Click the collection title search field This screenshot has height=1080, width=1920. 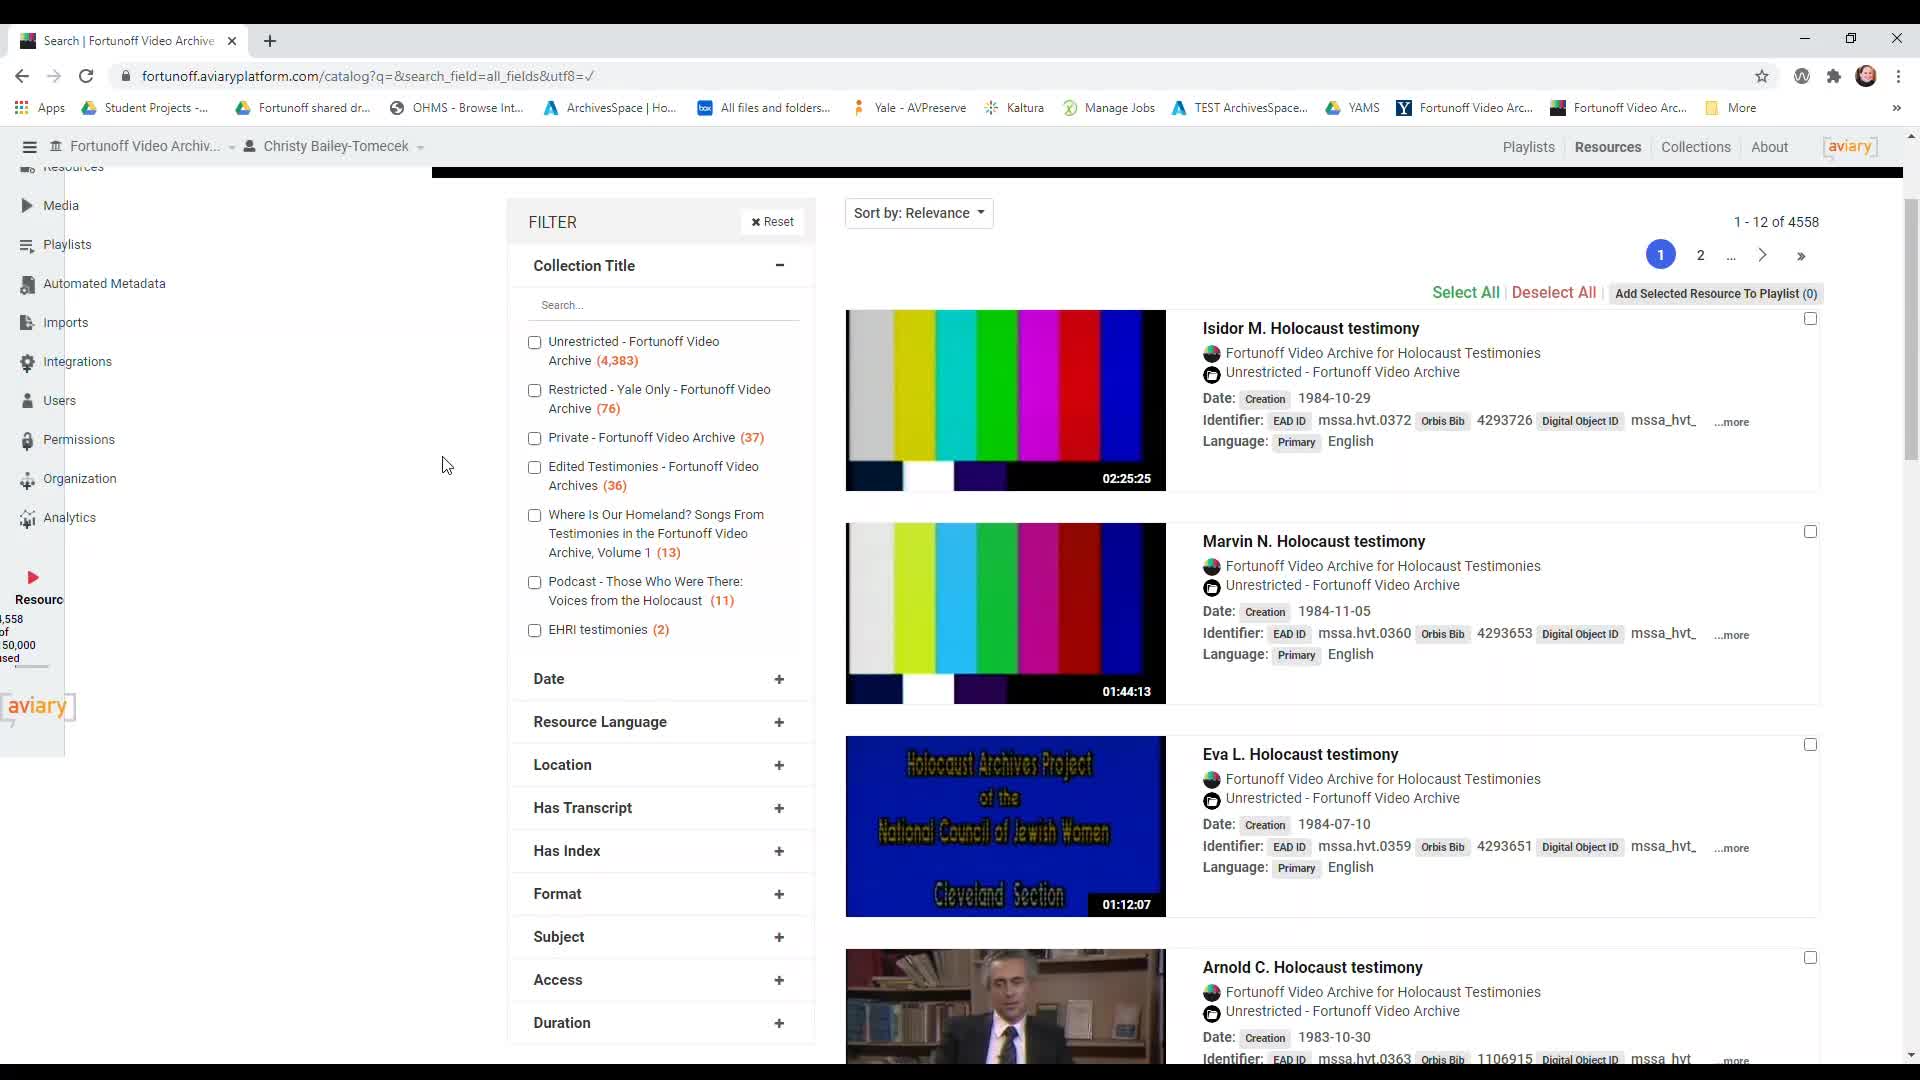(665, 305)
